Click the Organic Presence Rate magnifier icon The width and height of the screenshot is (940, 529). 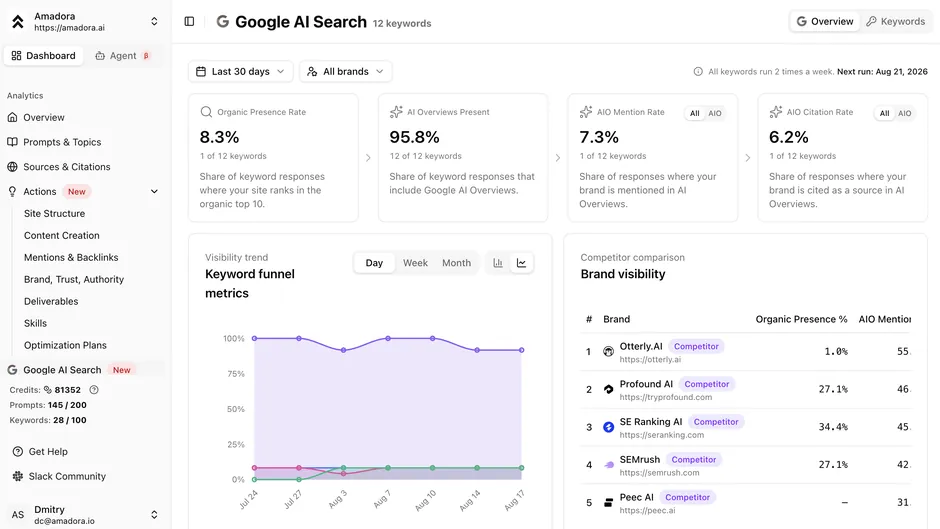(x=206, y=112)
